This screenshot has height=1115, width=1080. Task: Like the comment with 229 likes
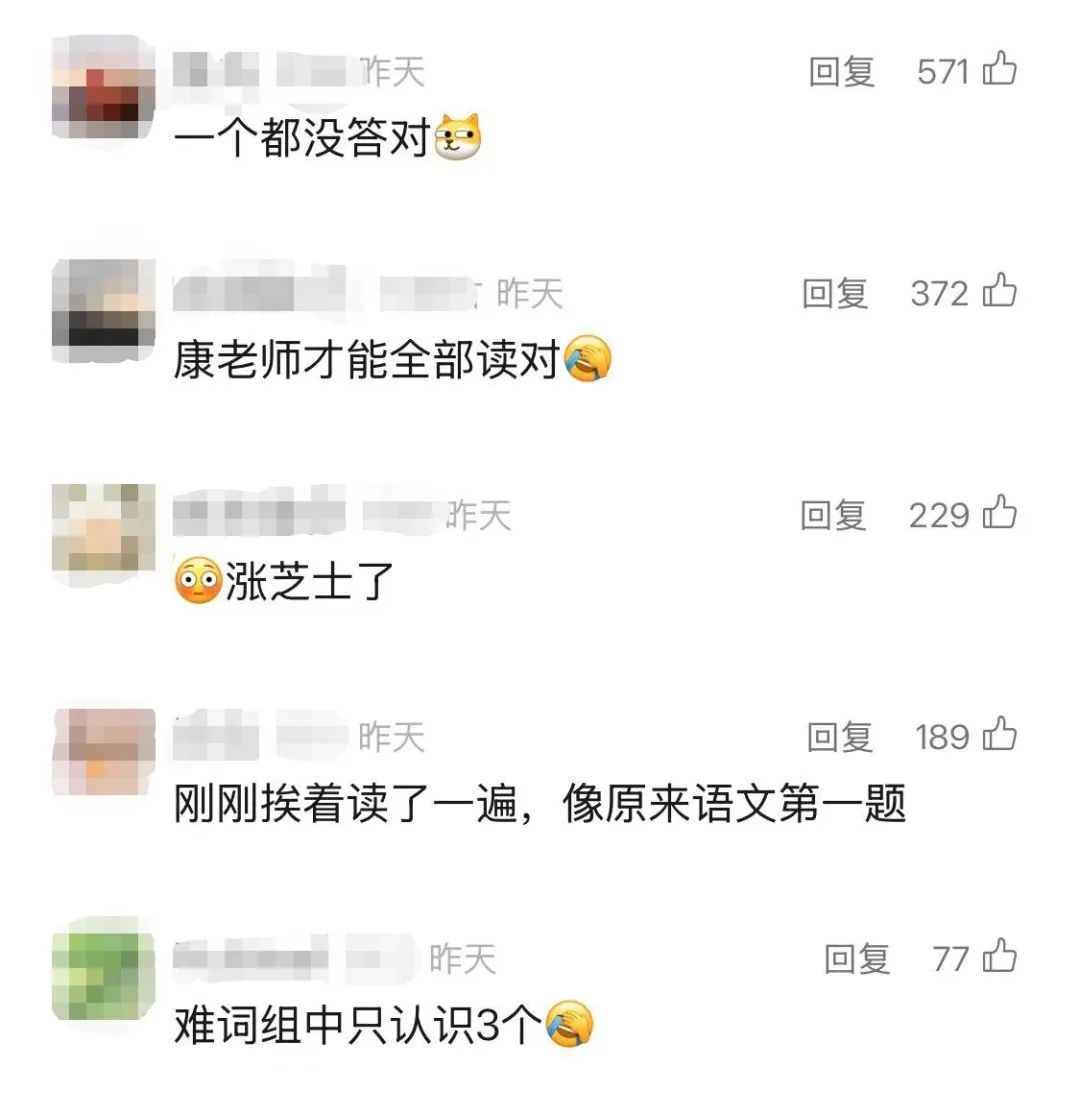click(999, 513)
